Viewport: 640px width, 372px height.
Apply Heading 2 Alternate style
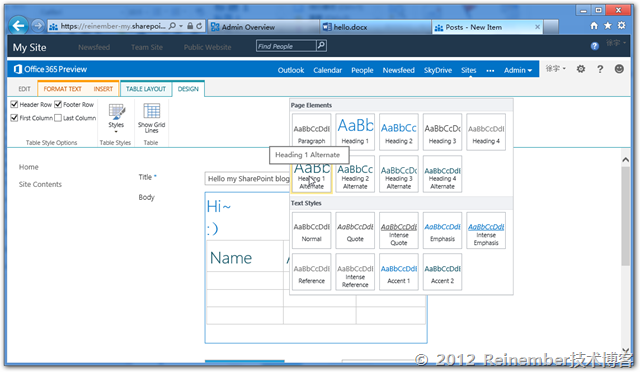click(355, 174)
